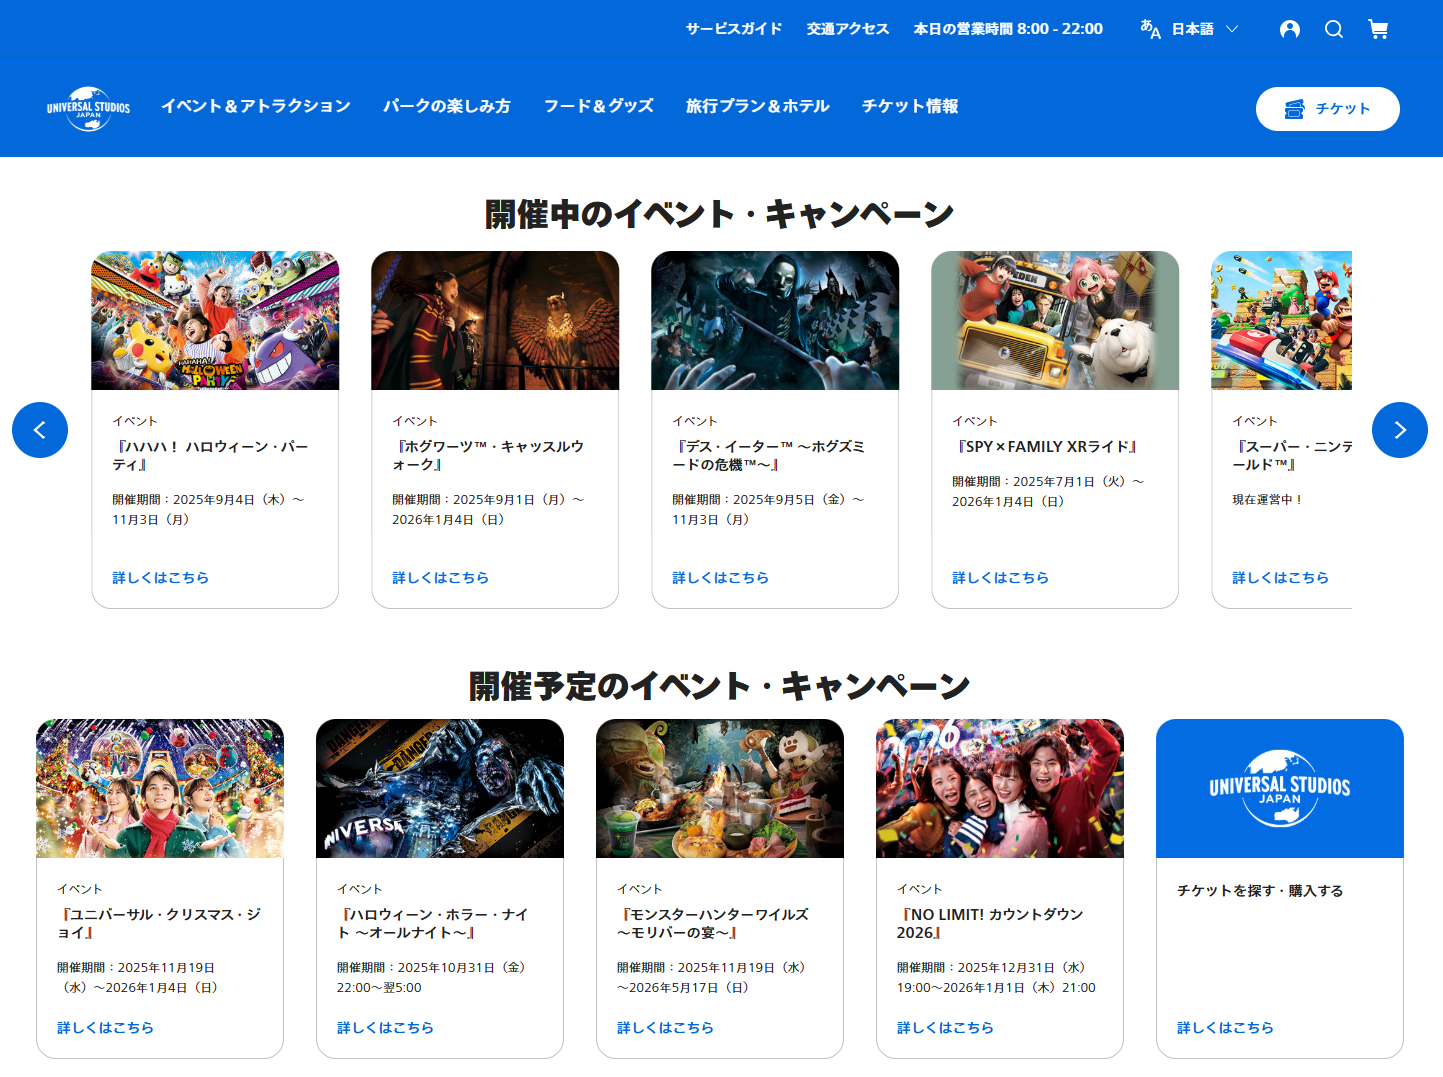Open 交通アクセス link
The height and width of the screenshot is (1077, 1443).
coord(848,29)
